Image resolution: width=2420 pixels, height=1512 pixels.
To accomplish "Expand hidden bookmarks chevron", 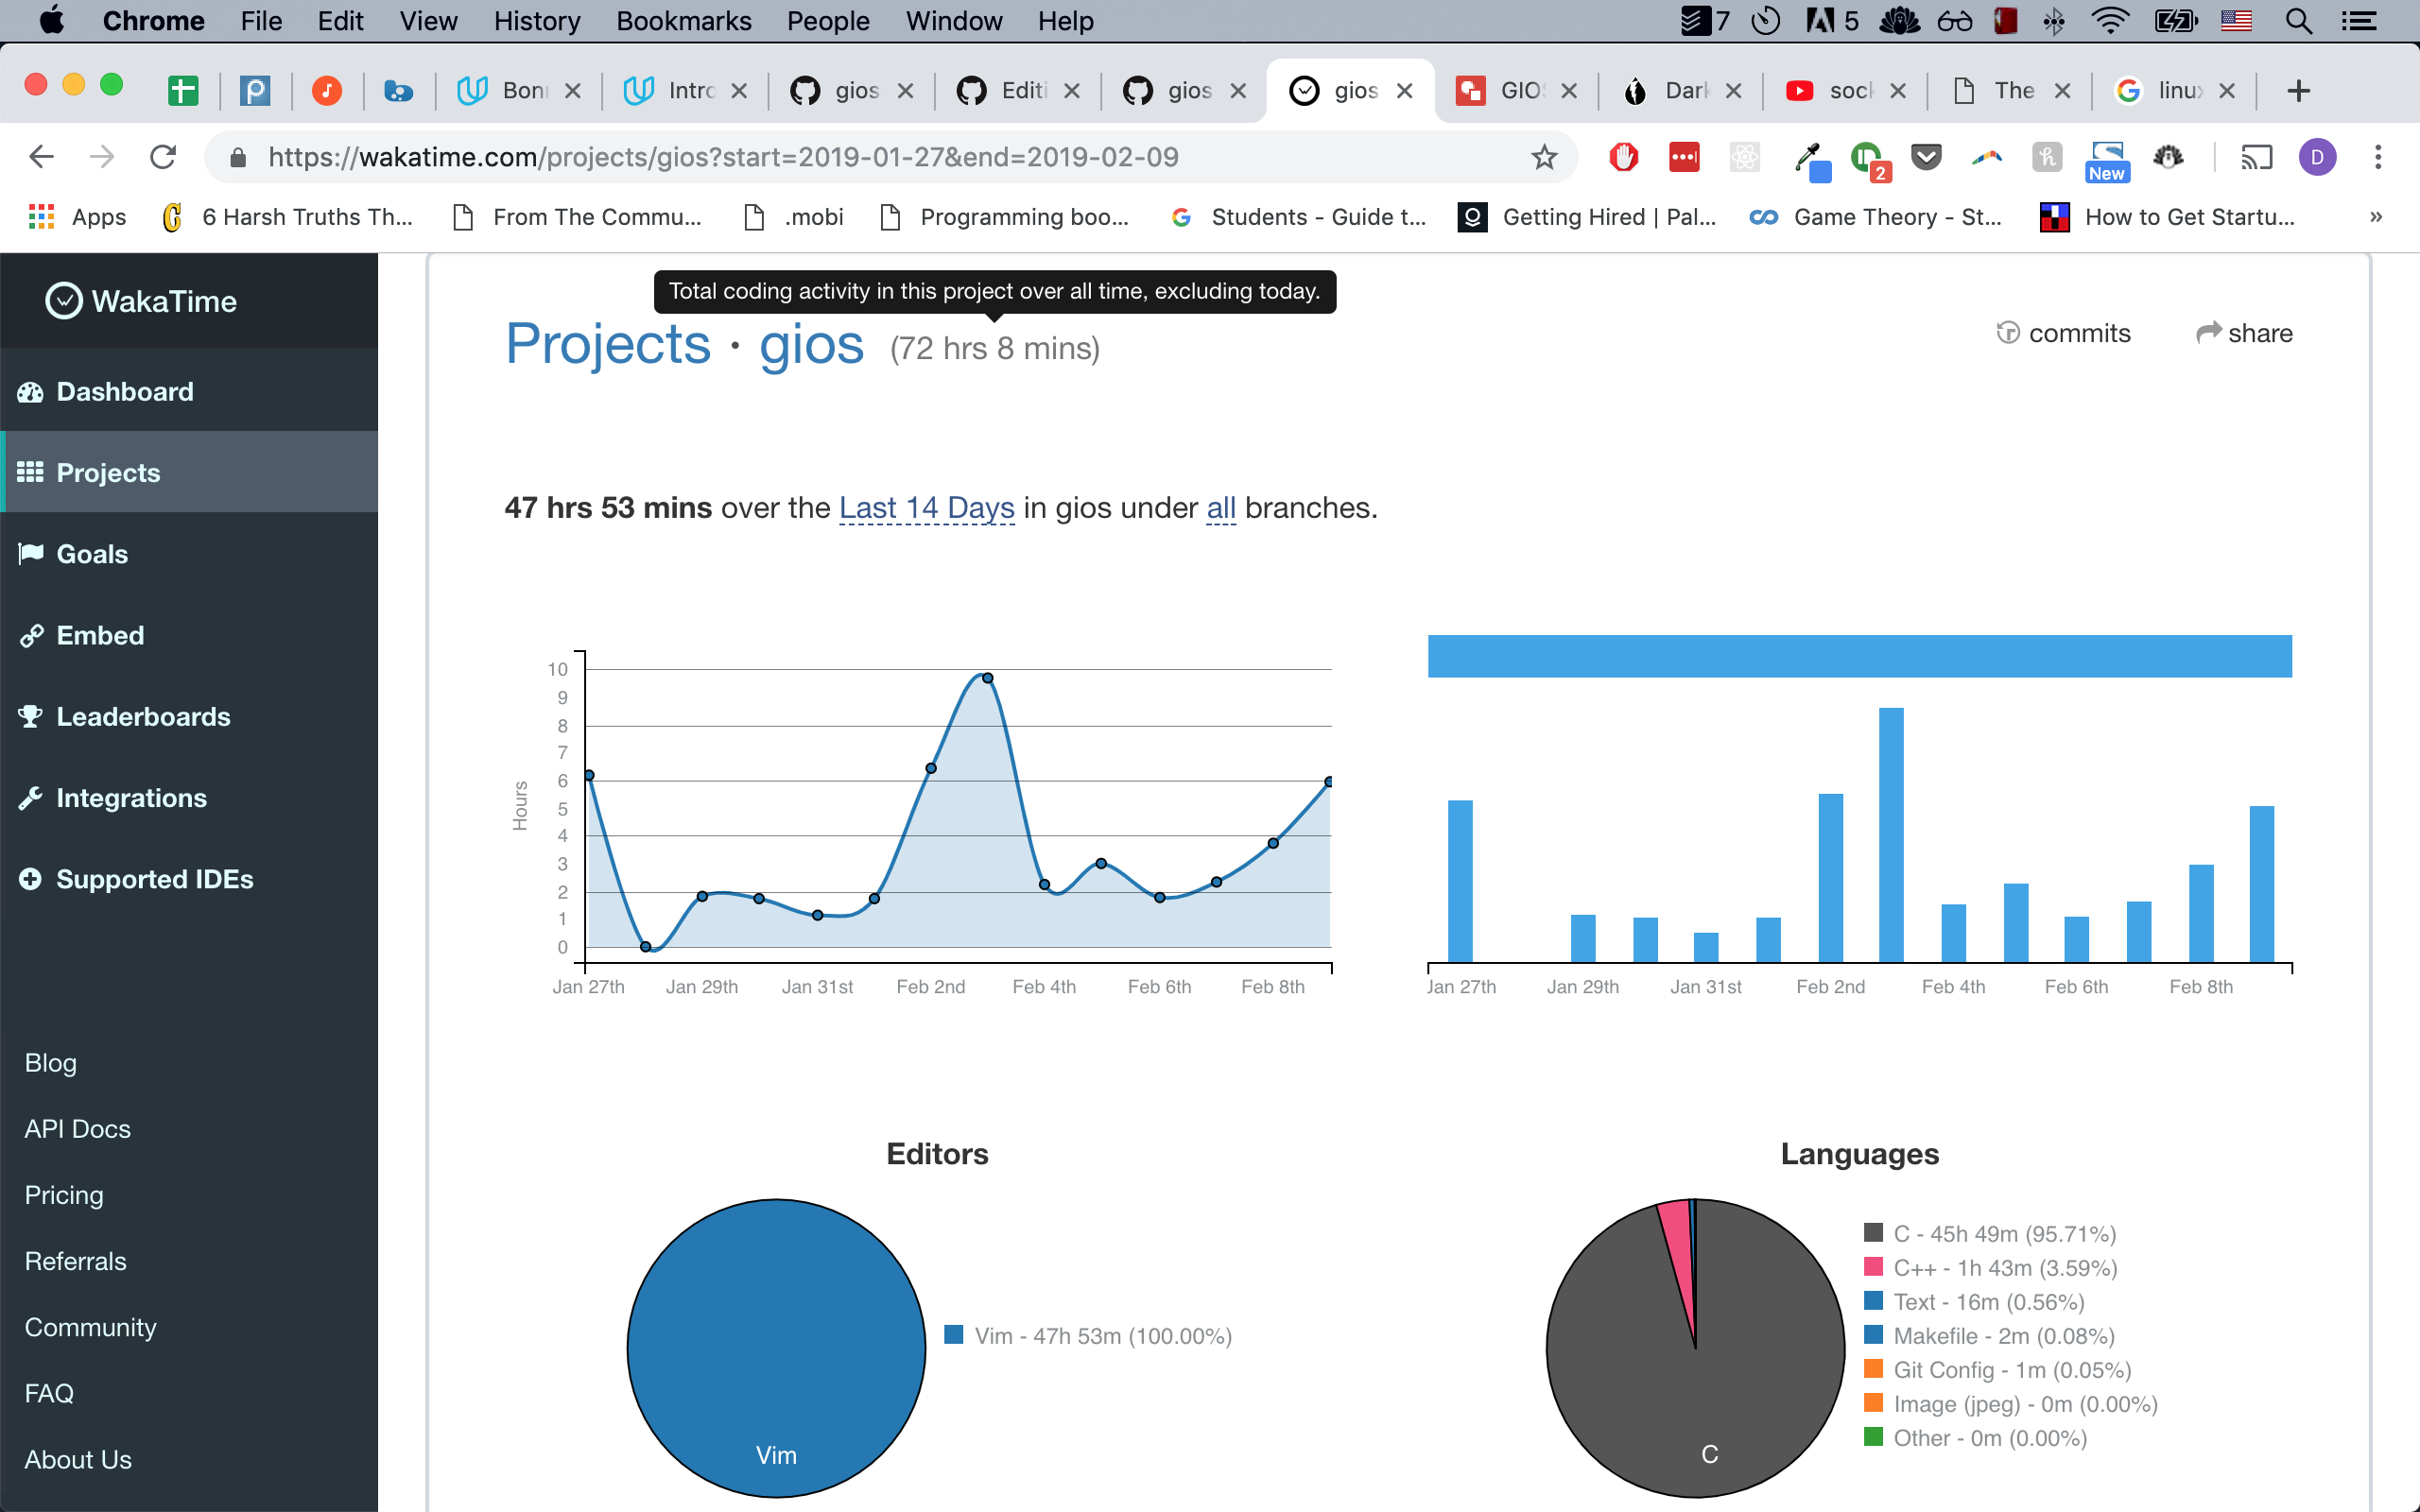I will tap(2376, 217).
